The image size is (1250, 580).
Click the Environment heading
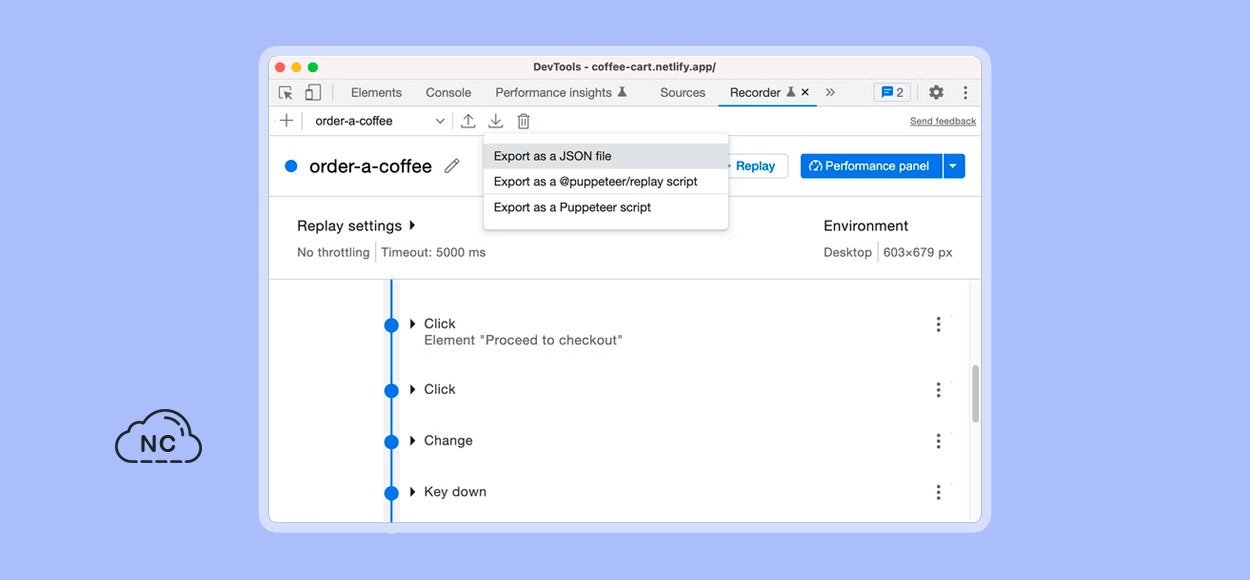[866, 226]
